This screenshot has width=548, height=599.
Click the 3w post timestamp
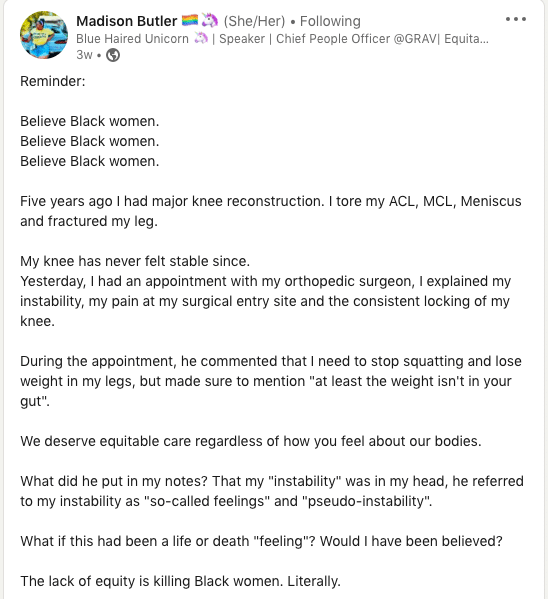click(x=84, y=55)
